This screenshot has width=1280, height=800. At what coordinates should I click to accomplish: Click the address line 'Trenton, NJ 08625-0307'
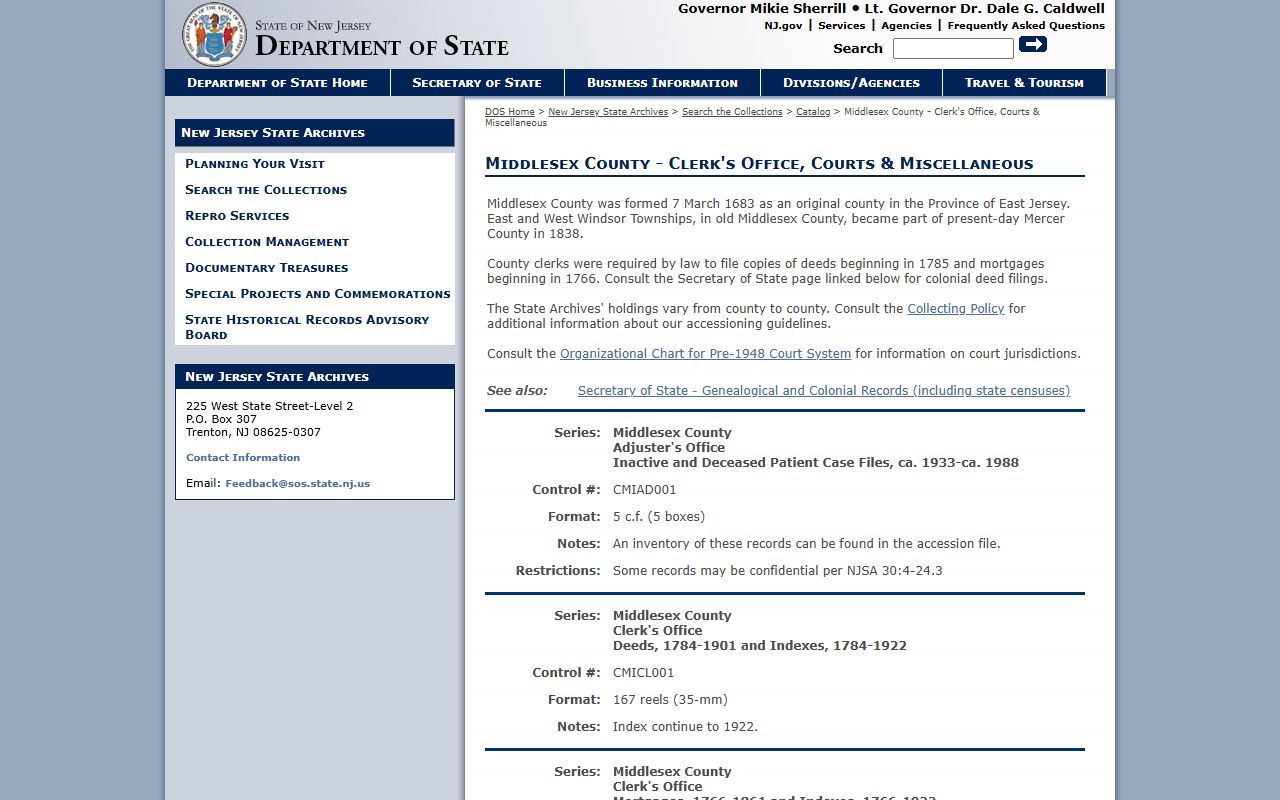point(253,433)
